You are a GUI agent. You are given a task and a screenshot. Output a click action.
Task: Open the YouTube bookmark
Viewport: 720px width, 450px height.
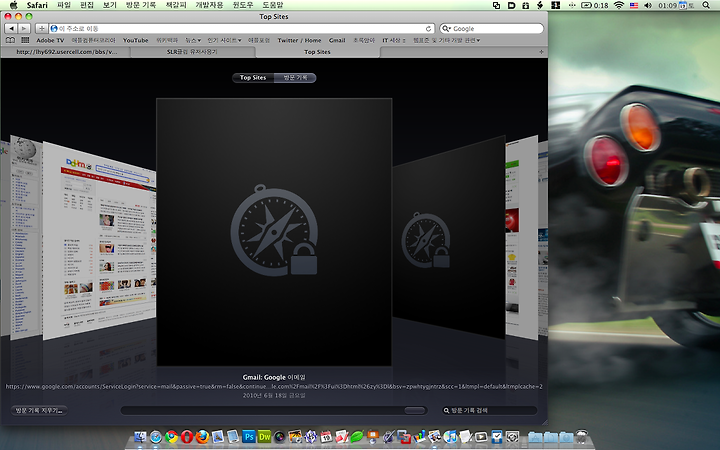(135, 40)
